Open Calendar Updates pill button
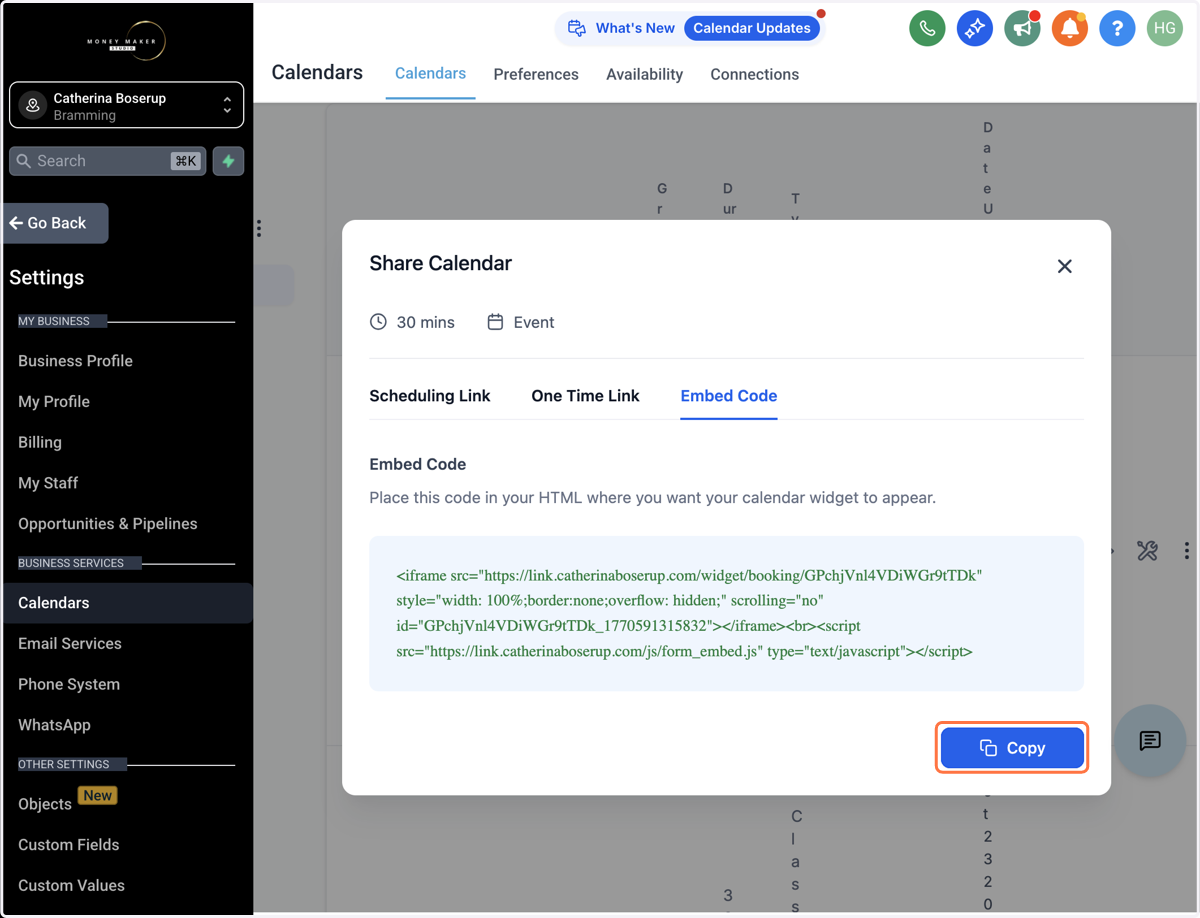The height and width of the screenshot is (918, 1200). click(x=752, y=28)
